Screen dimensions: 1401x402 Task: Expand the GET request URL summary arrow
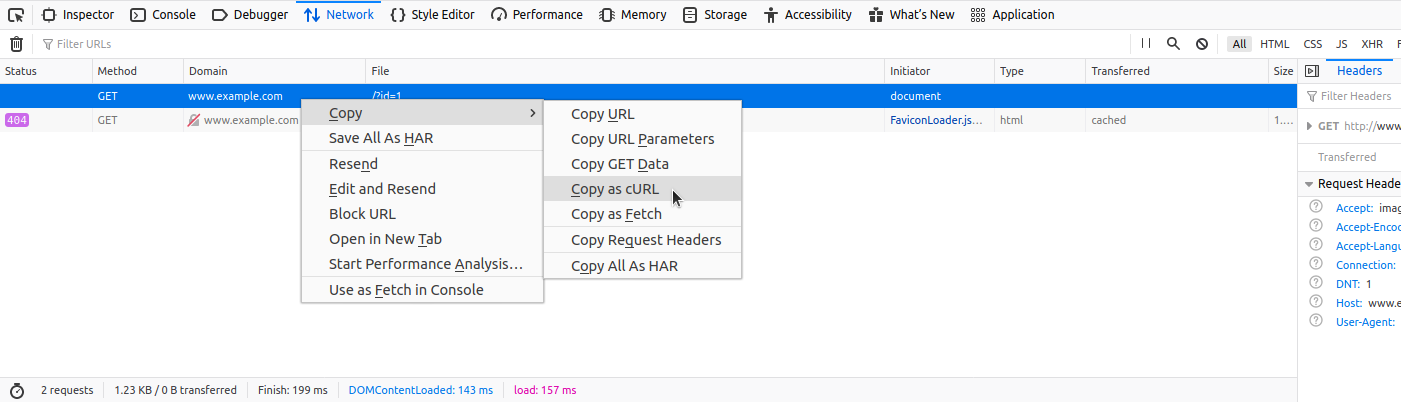tap(1310, 126)
